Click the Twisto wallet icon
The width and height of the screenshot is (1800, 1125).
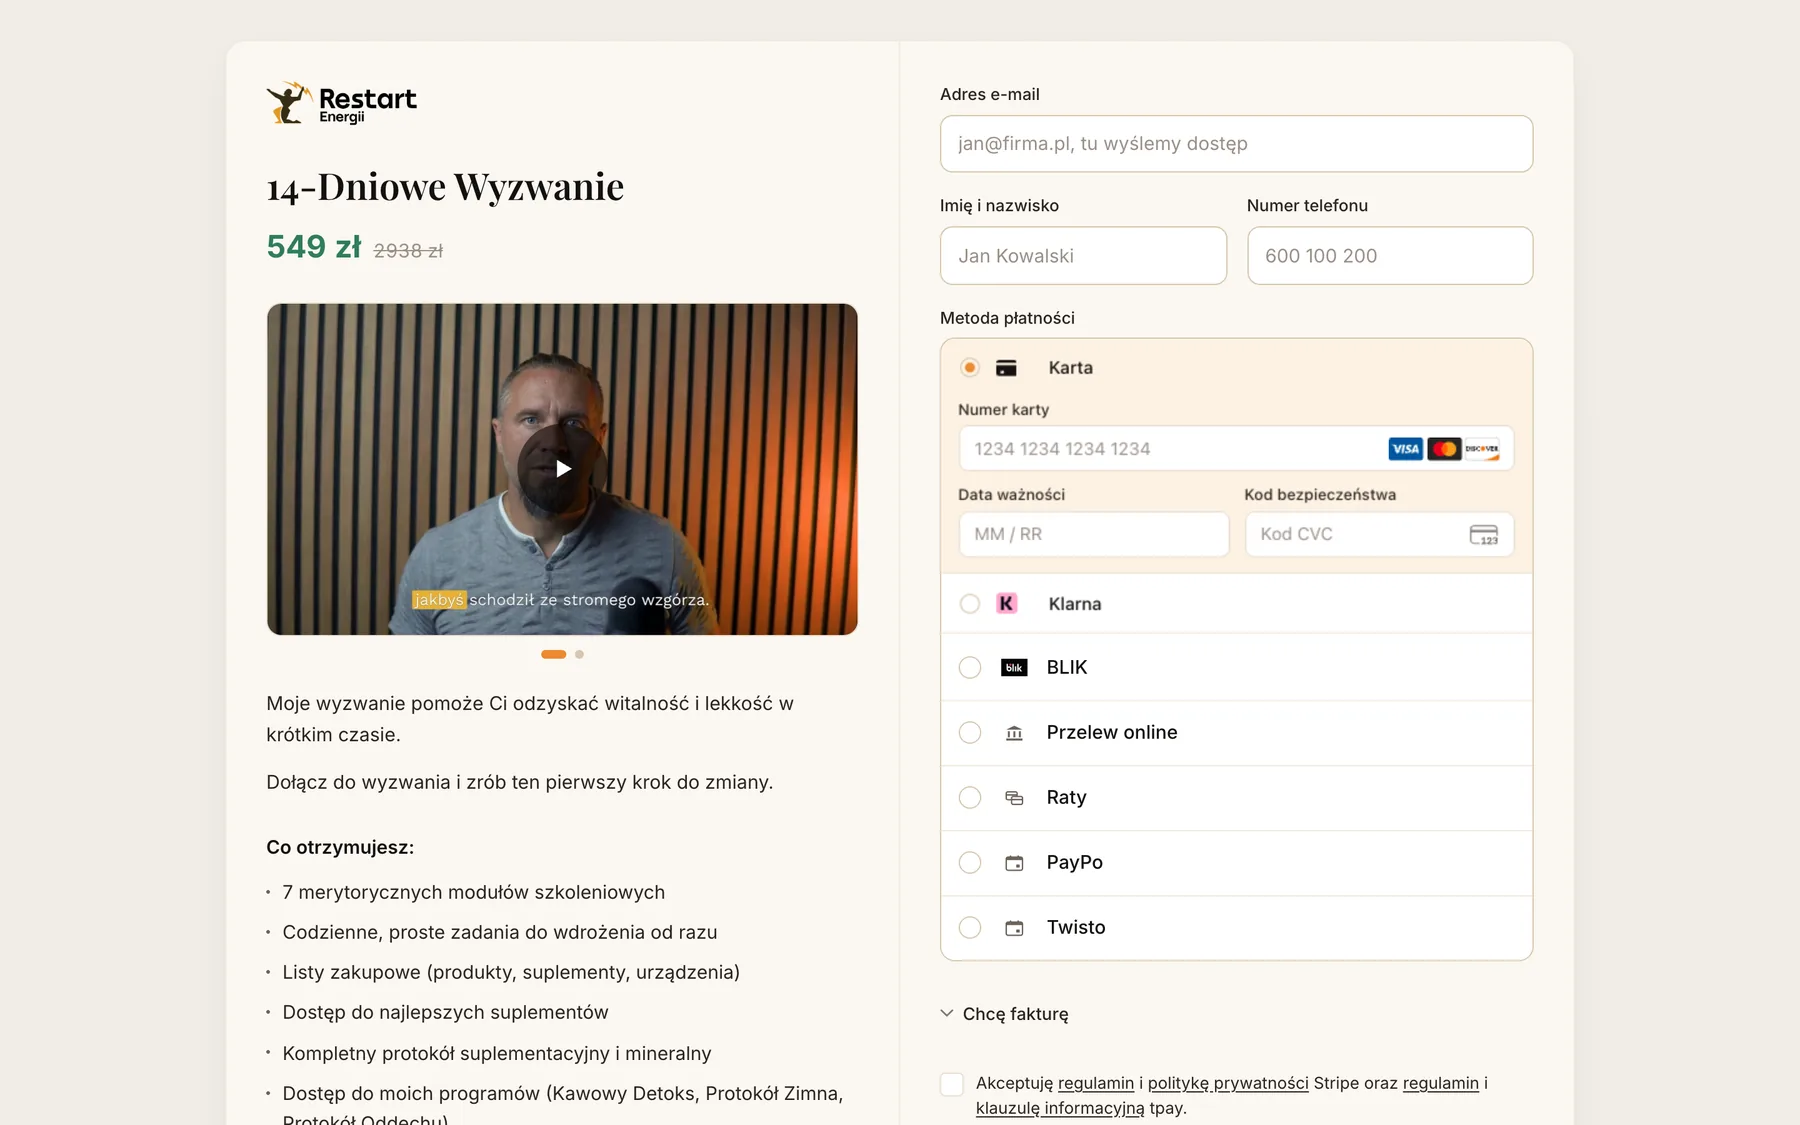pos(1014,928)
